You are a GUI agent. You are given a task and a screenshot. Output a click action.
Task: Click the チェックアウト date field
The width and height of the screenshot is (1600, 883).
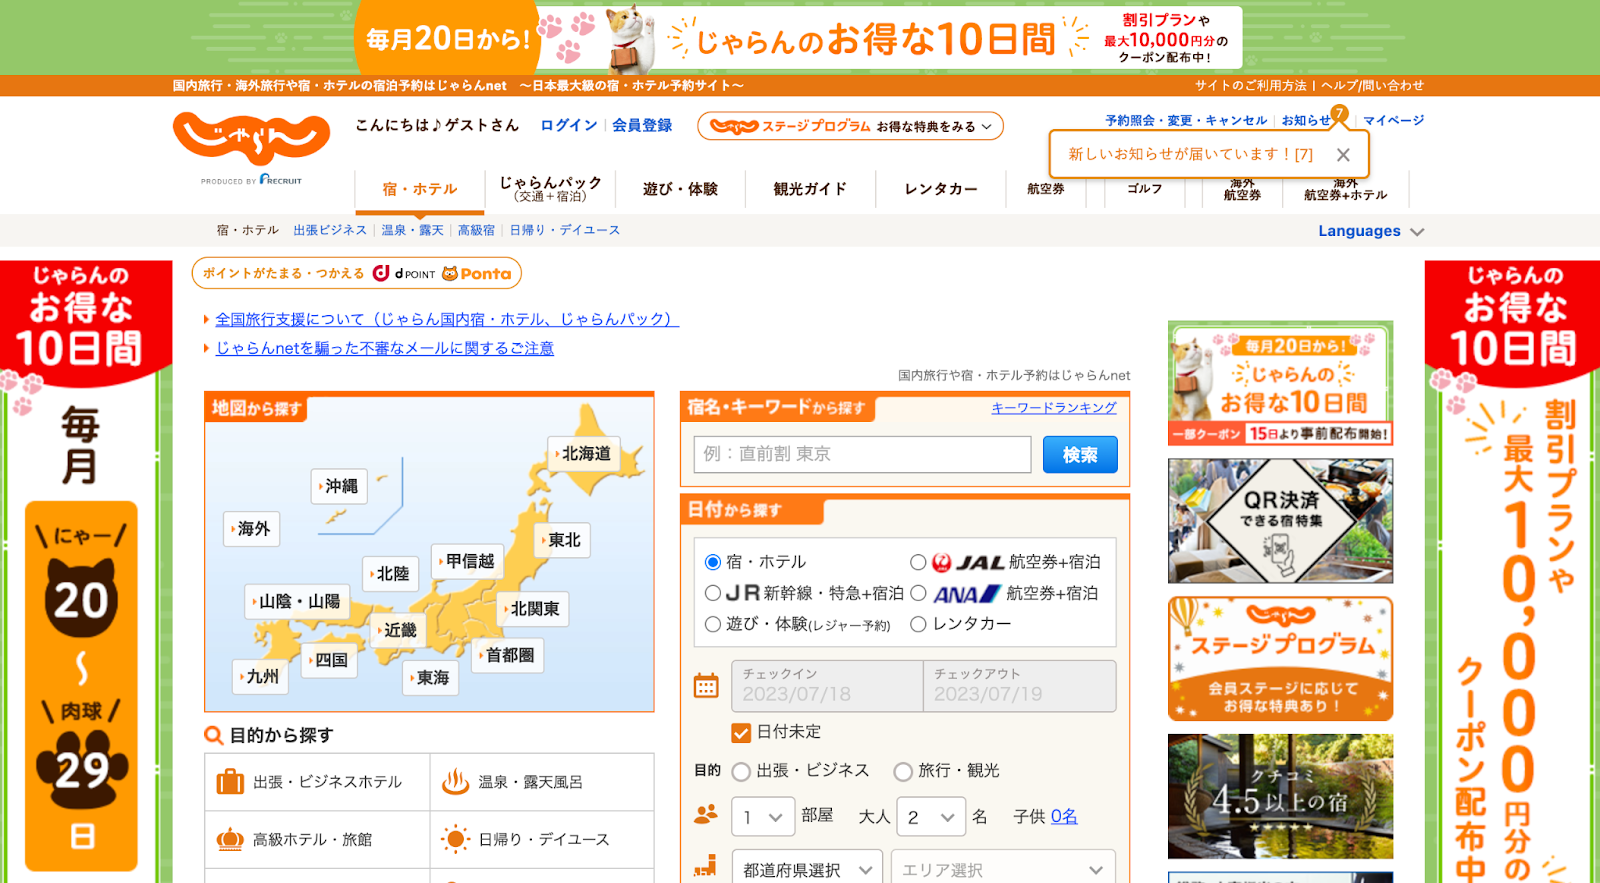click(1019, 686)
